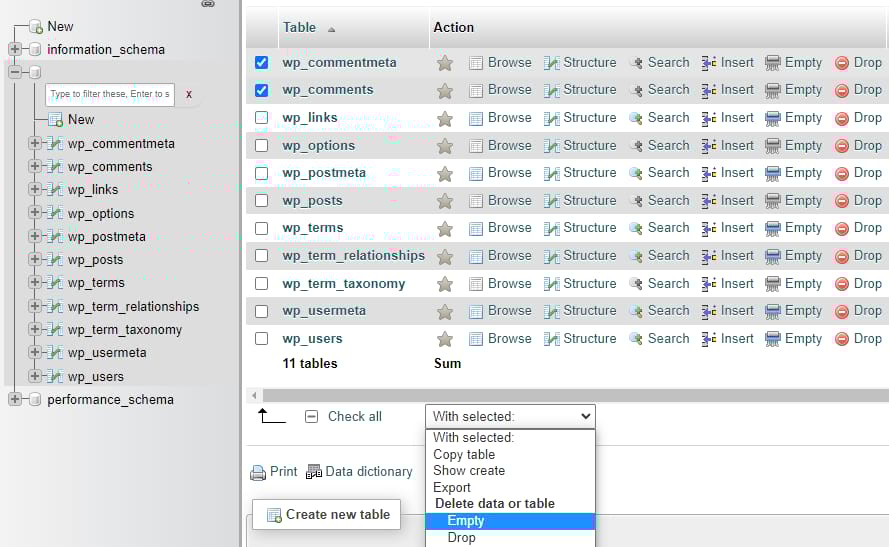Expand the wp_posts table in sidebar

(x=35, y=259)
